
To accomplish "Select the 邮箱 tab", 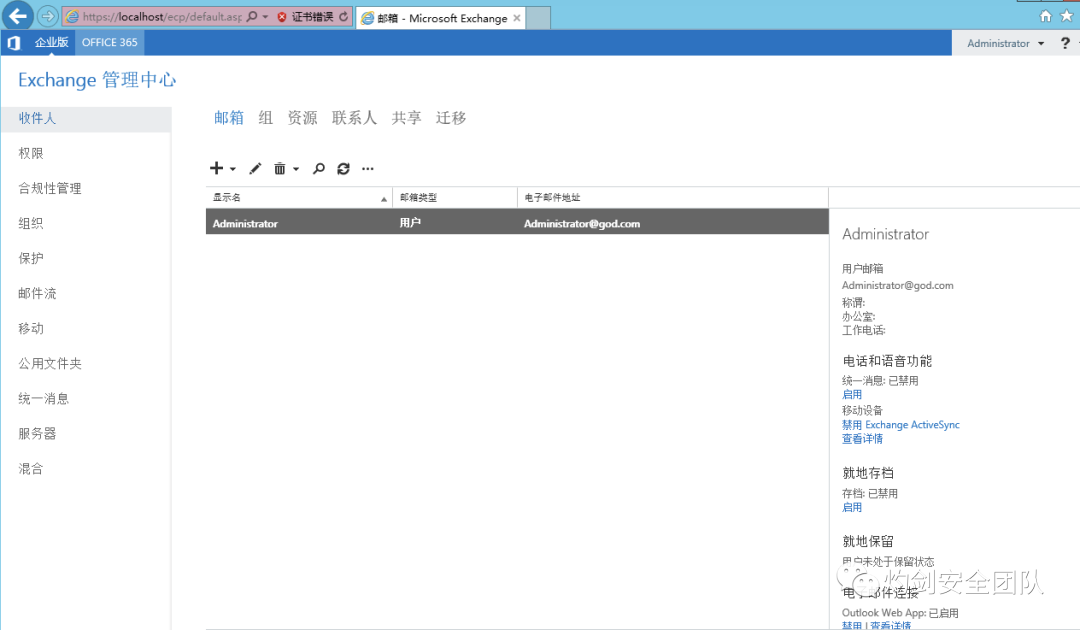I will pyautogui.click(x=229, y=118).
